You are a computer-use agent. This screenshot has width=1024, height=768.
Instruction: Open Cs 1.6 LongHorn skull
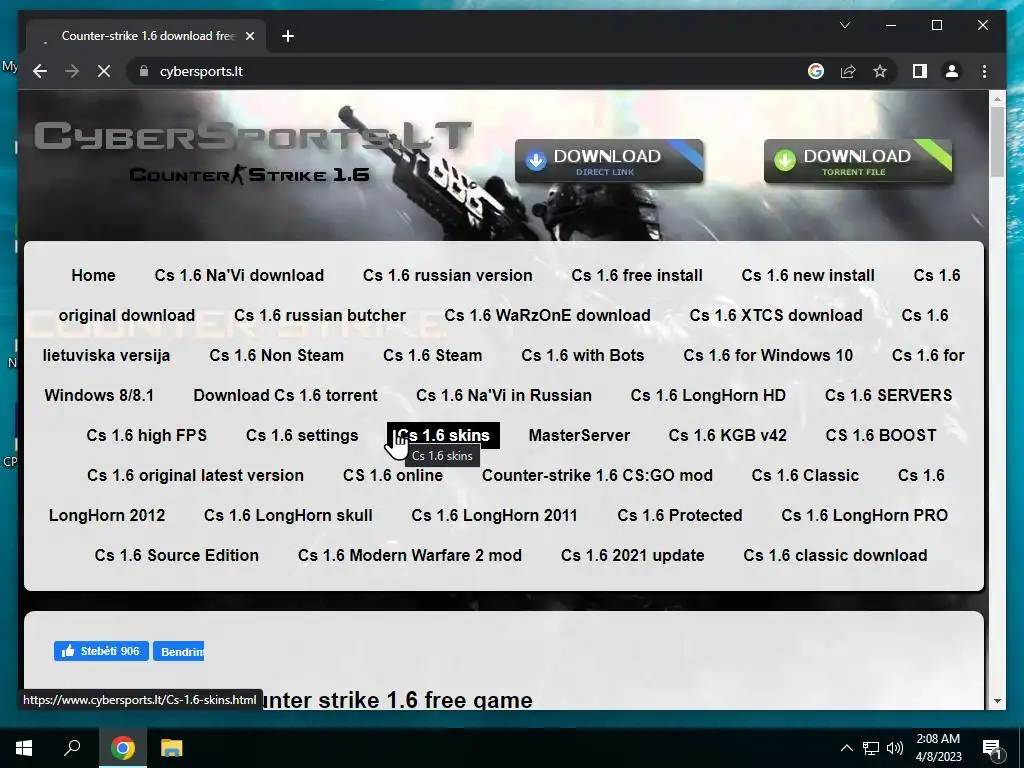tap(288, 515)
